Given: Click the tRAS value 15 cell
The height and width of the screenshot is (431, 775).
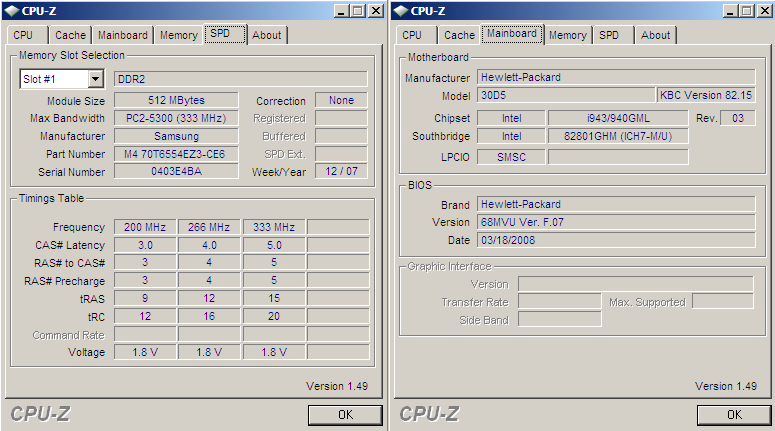Looking at the screenshot, I should tap(274, 299).
